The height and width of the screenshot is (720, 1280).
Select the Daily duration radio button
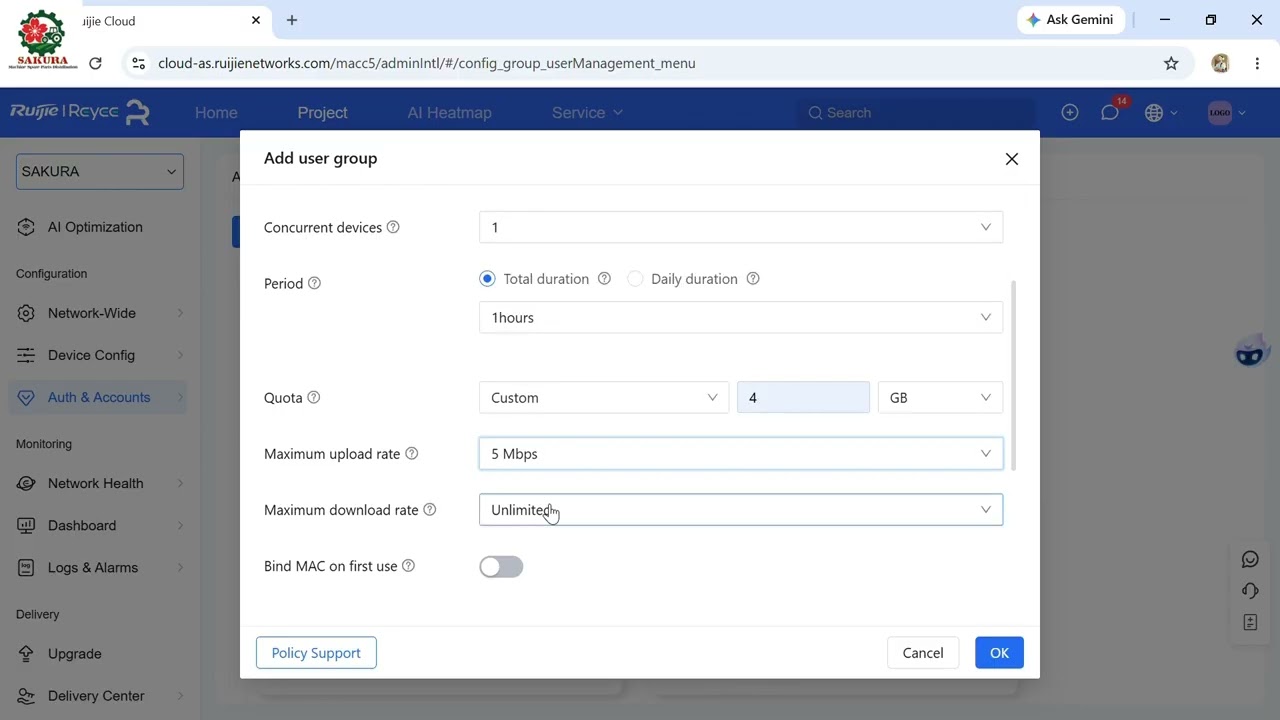(635, 279)
